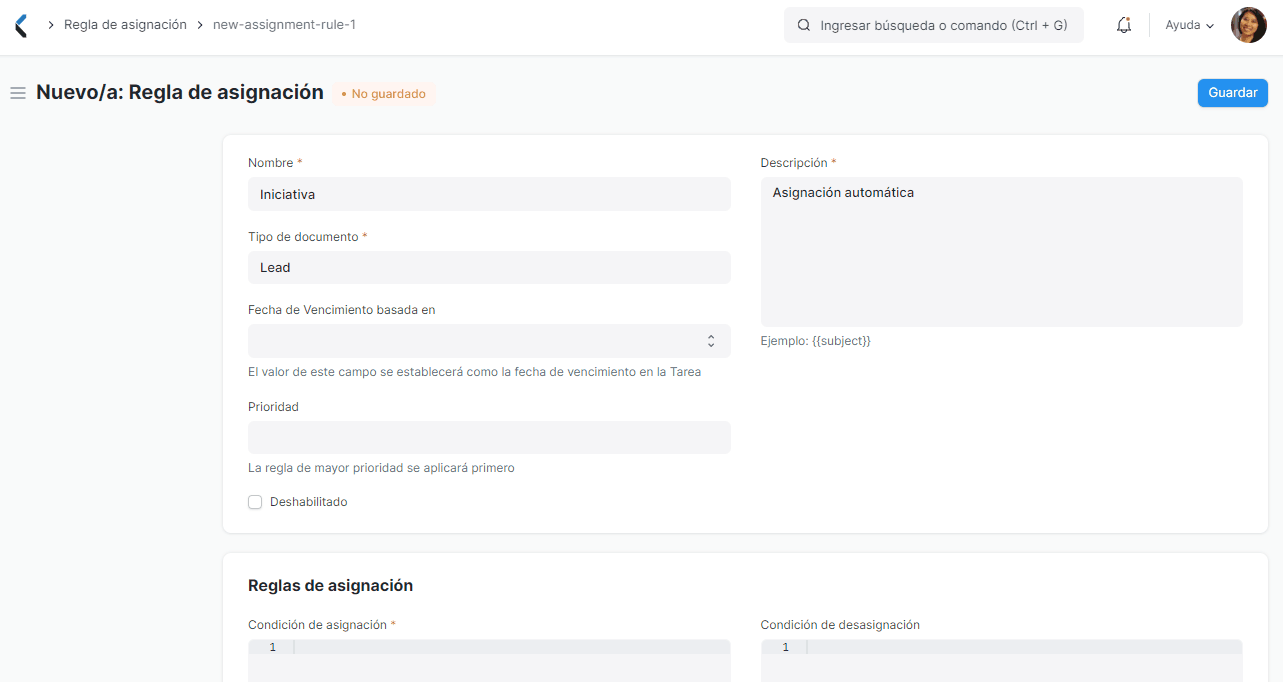Image resolution: width=1283 pixels, height=682 pixels.
Task: Toggle the Deshabilitado checkbox
Action: [255, 502]
